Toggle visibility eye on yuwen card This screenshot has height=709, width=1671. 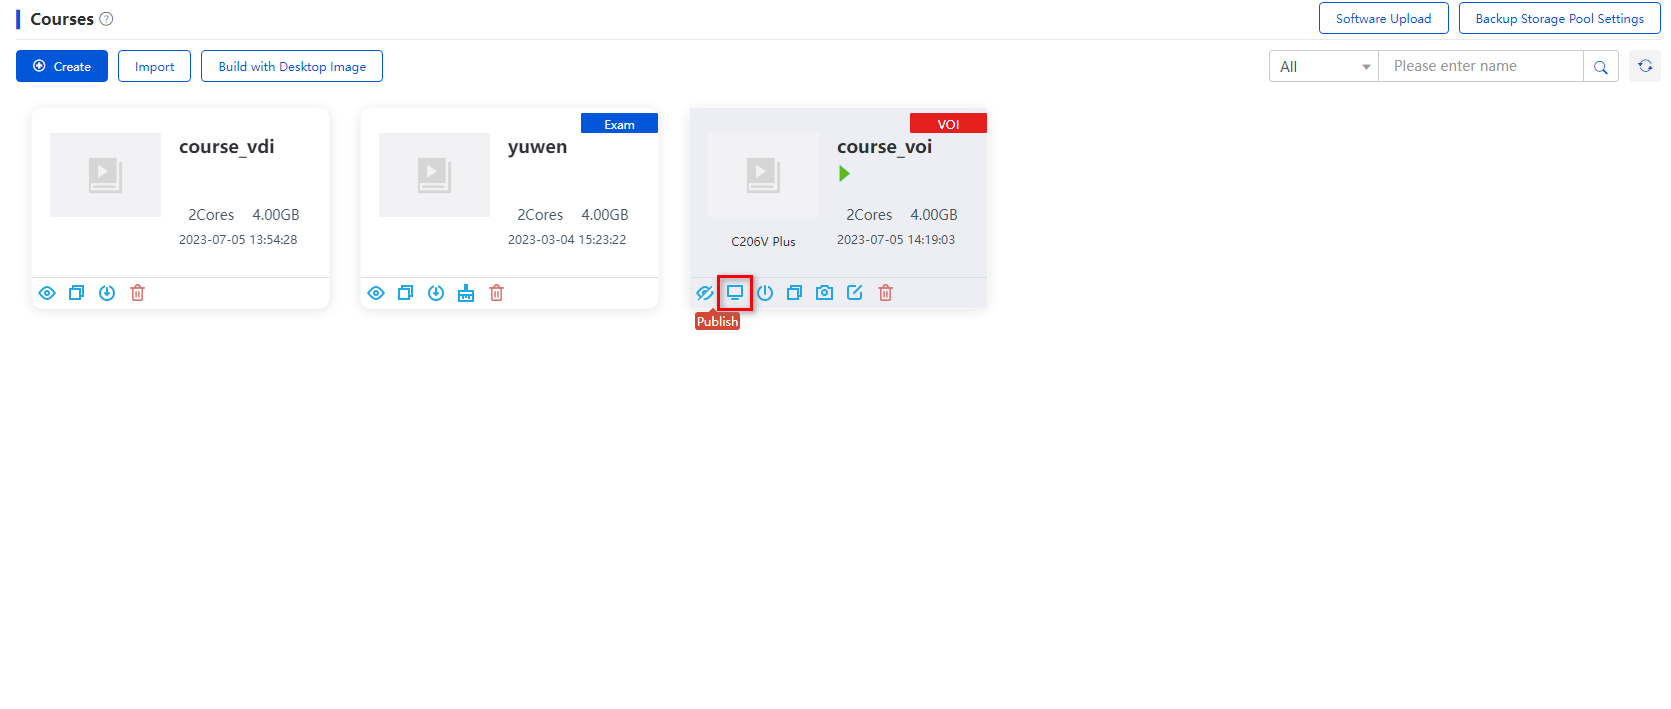click(x=376, y=293)
